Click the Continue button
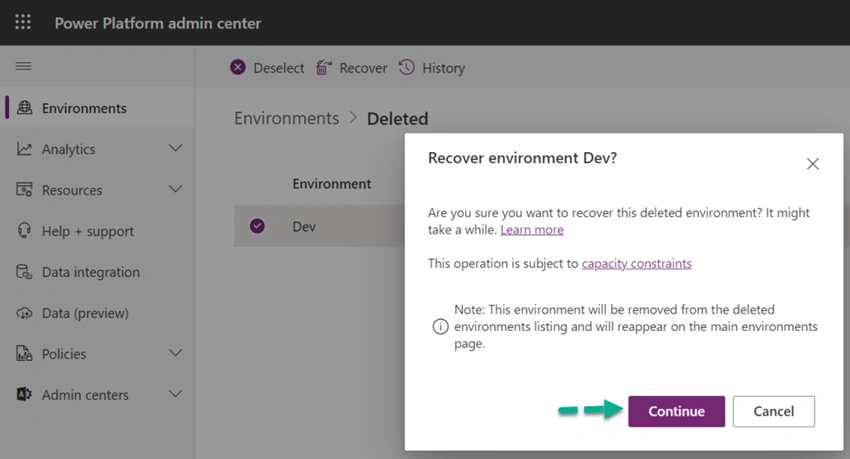This screenshot has width=850, height=459. click(676, 411)
